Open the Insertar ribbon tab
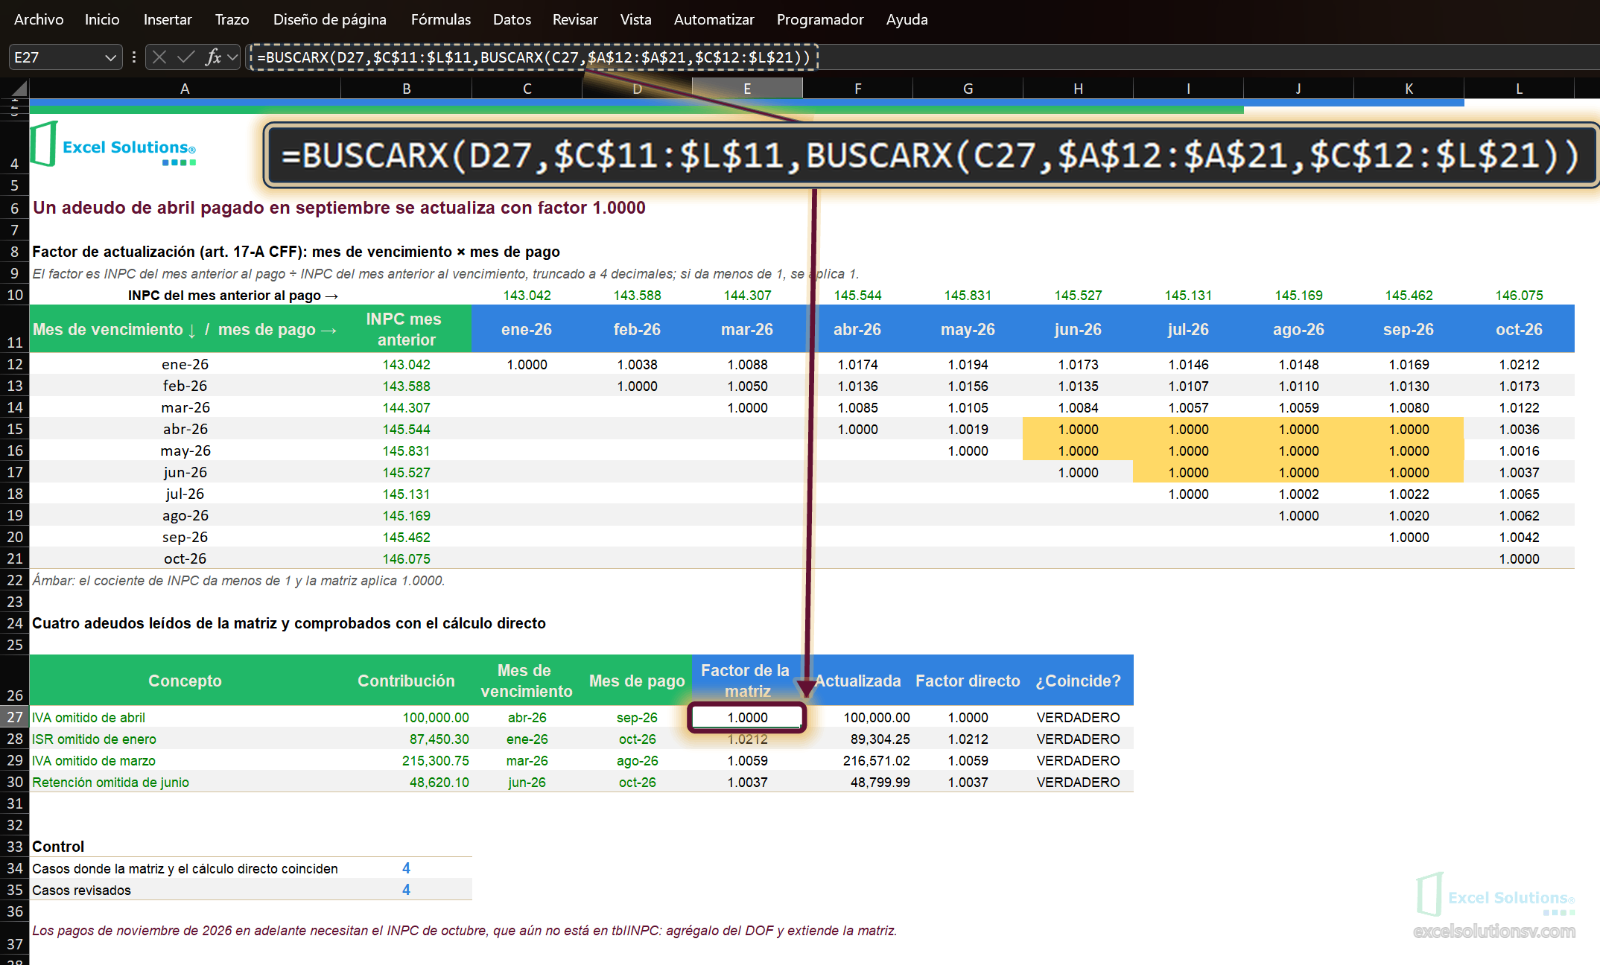Image resolution: width=1600 pixels, height=965 pixels. pos(167,19)
